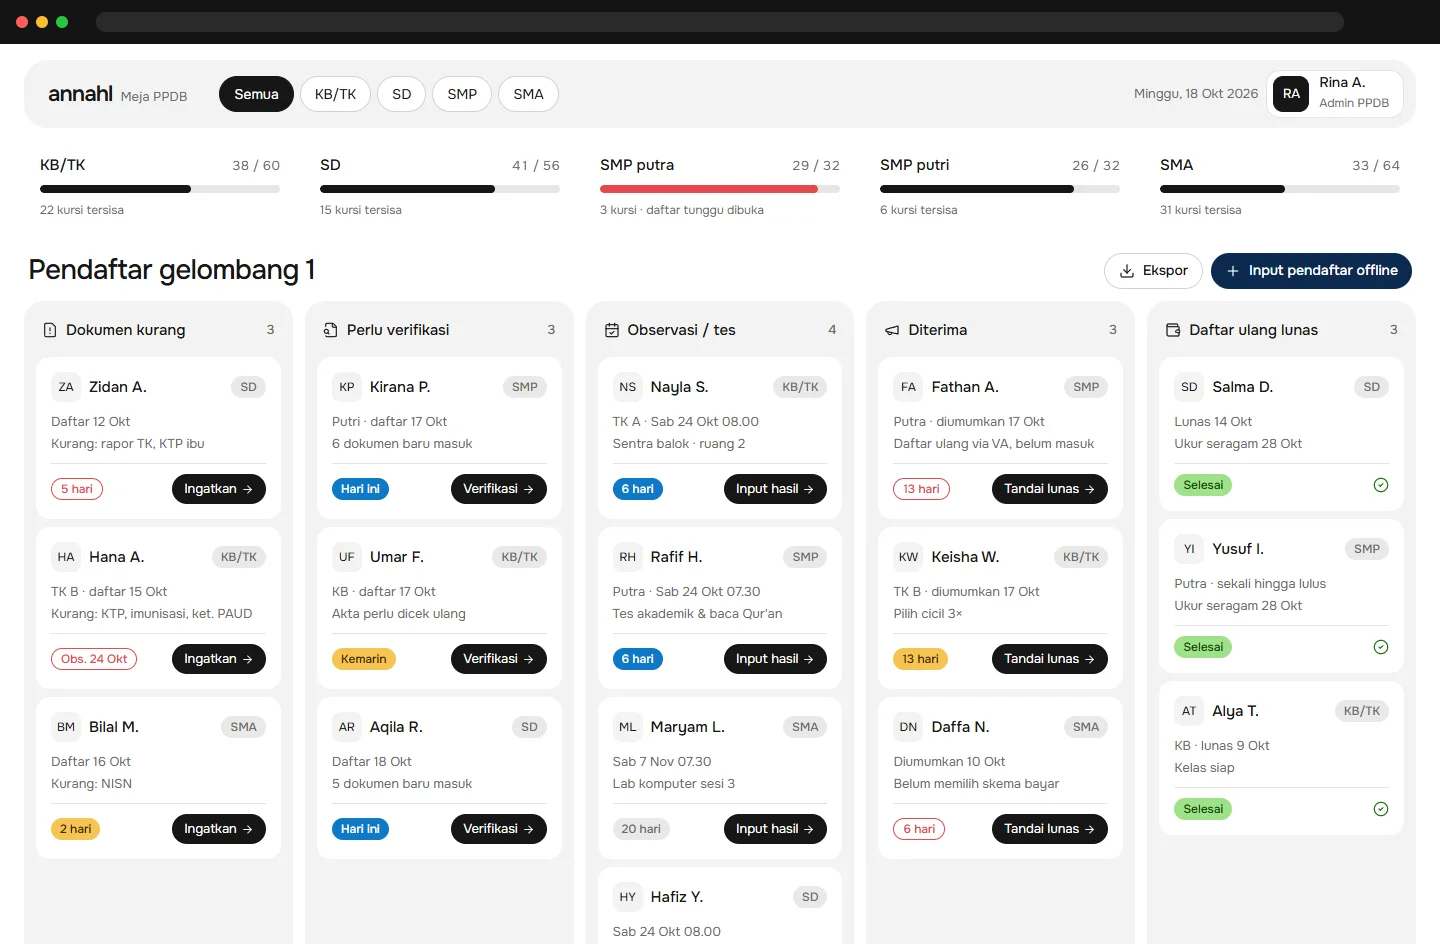Click the NS avatar on Nayla S. card
Screen dimensions: 1440x944
[628, 387]
